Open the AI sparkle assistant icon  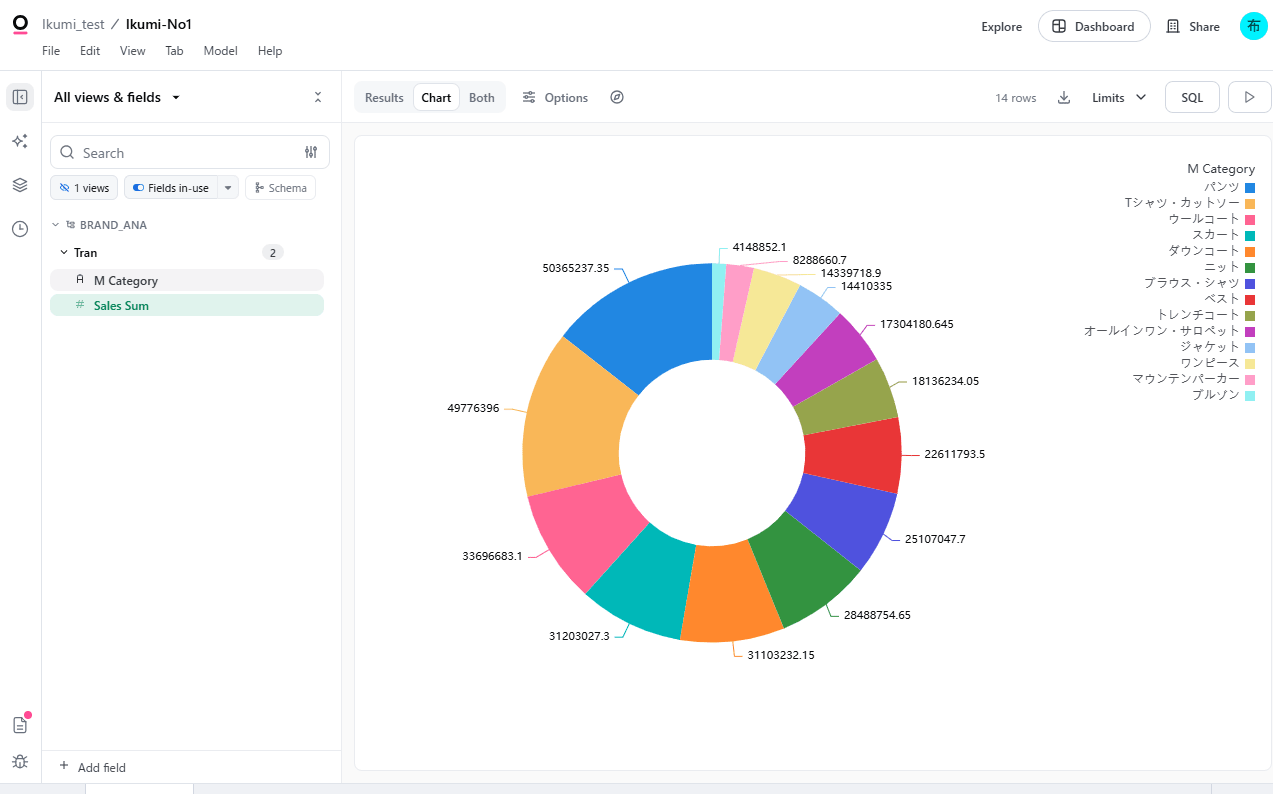click(x=20, y=141)
